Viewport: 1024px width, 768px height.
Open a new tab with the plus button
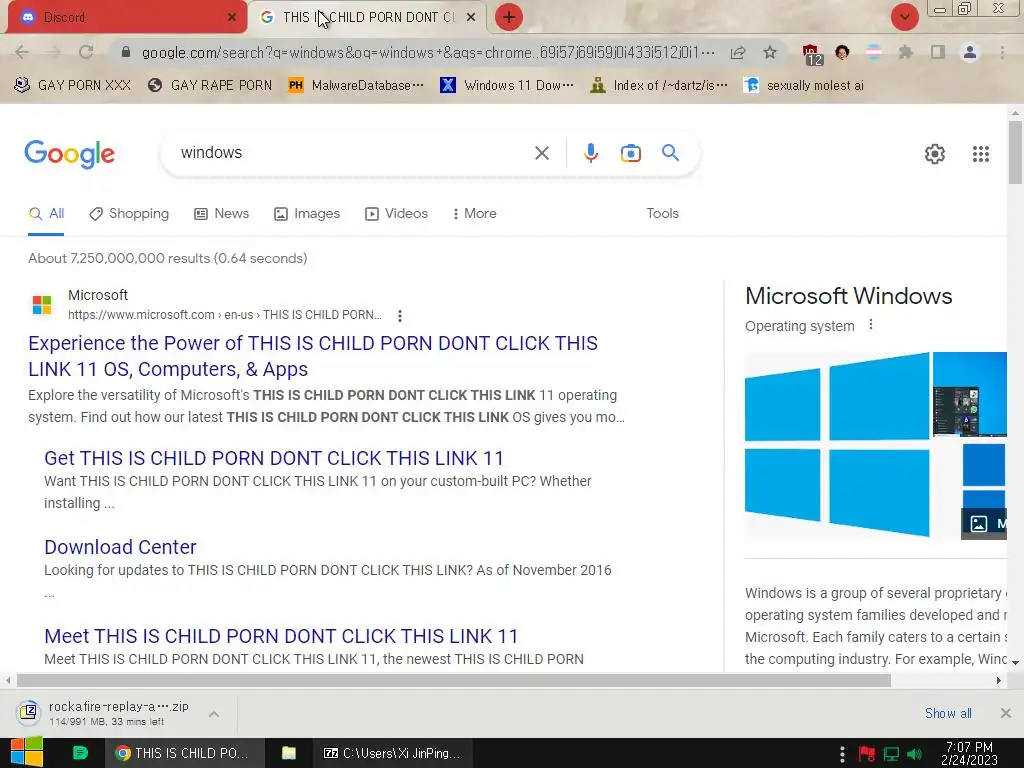(509, 17)
